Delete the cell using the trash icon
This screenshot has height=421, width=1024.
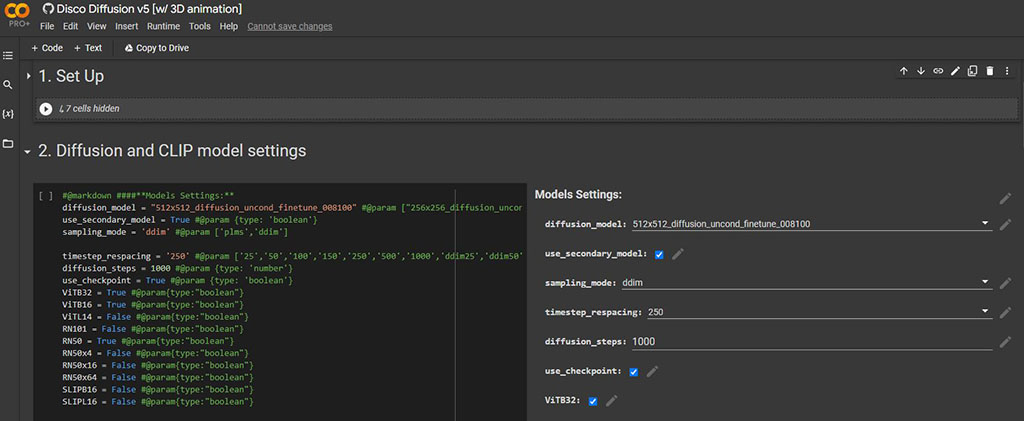point(990,71)
